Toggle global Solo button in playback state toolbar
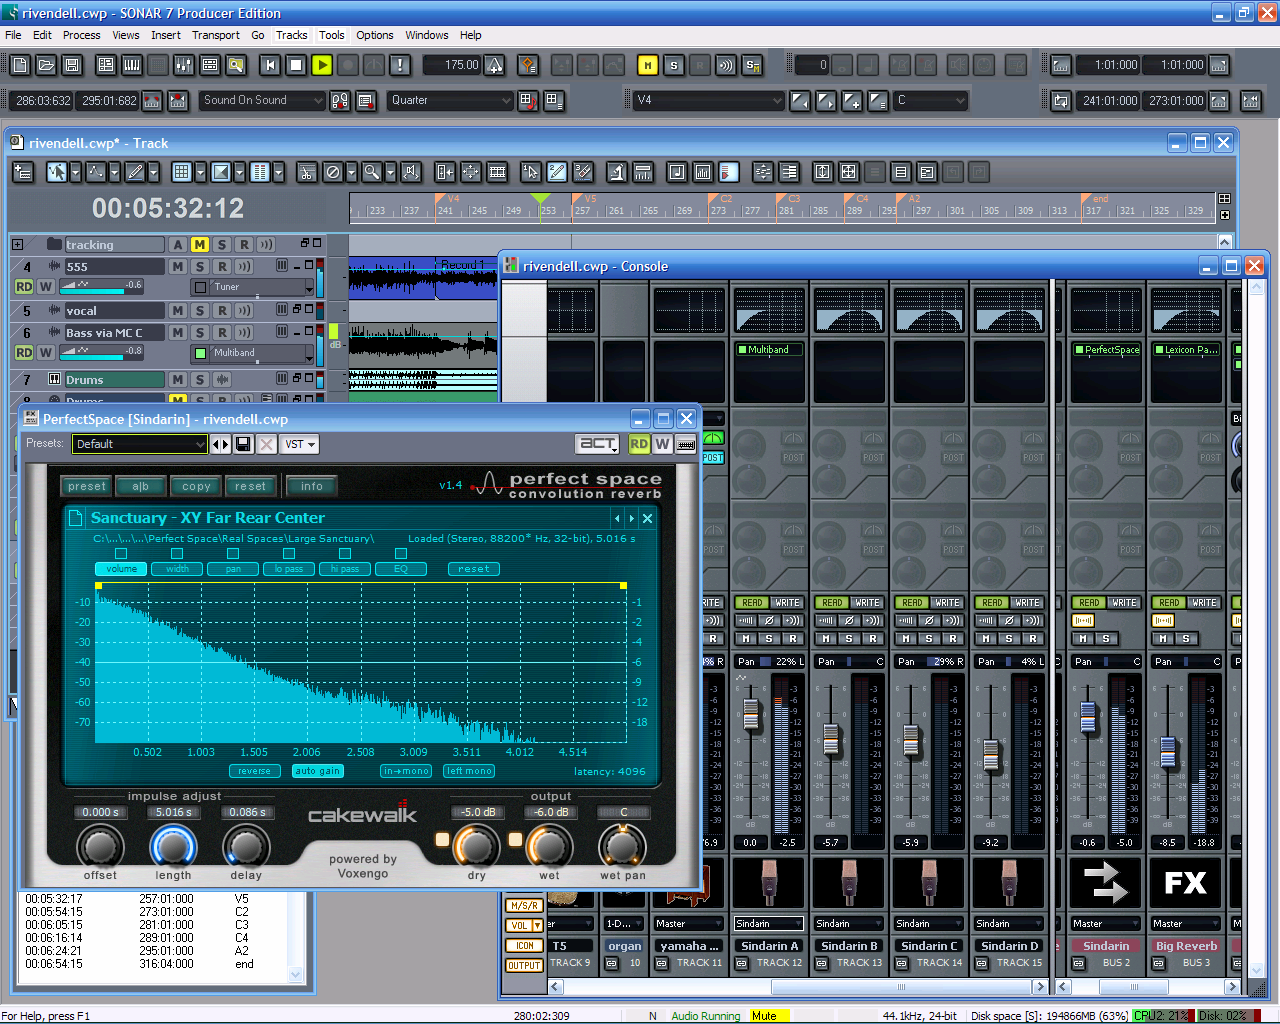1280x1024 pixels. click(x=674, y=65)
